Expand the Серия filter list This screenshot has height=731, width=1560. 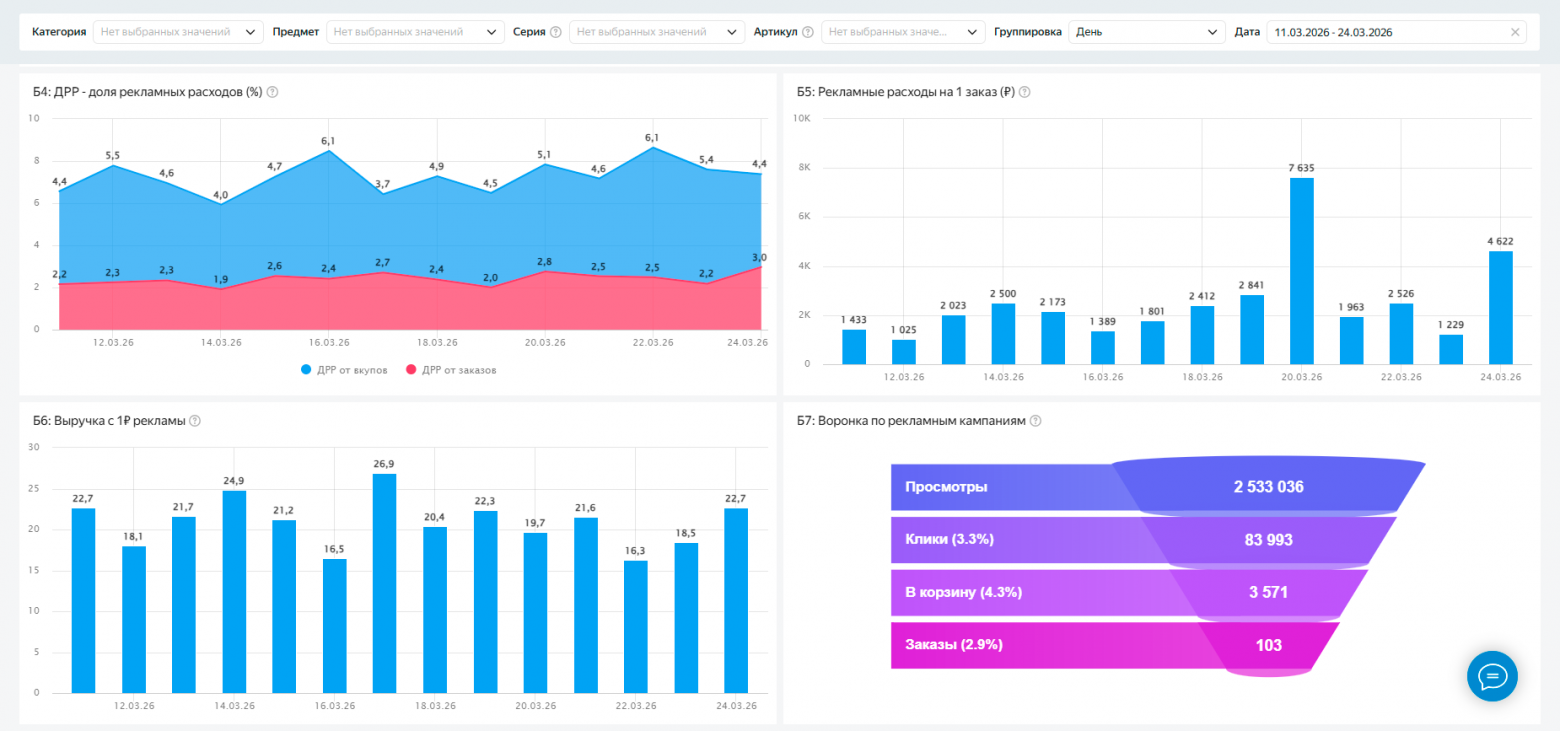(x=656, y=31)
